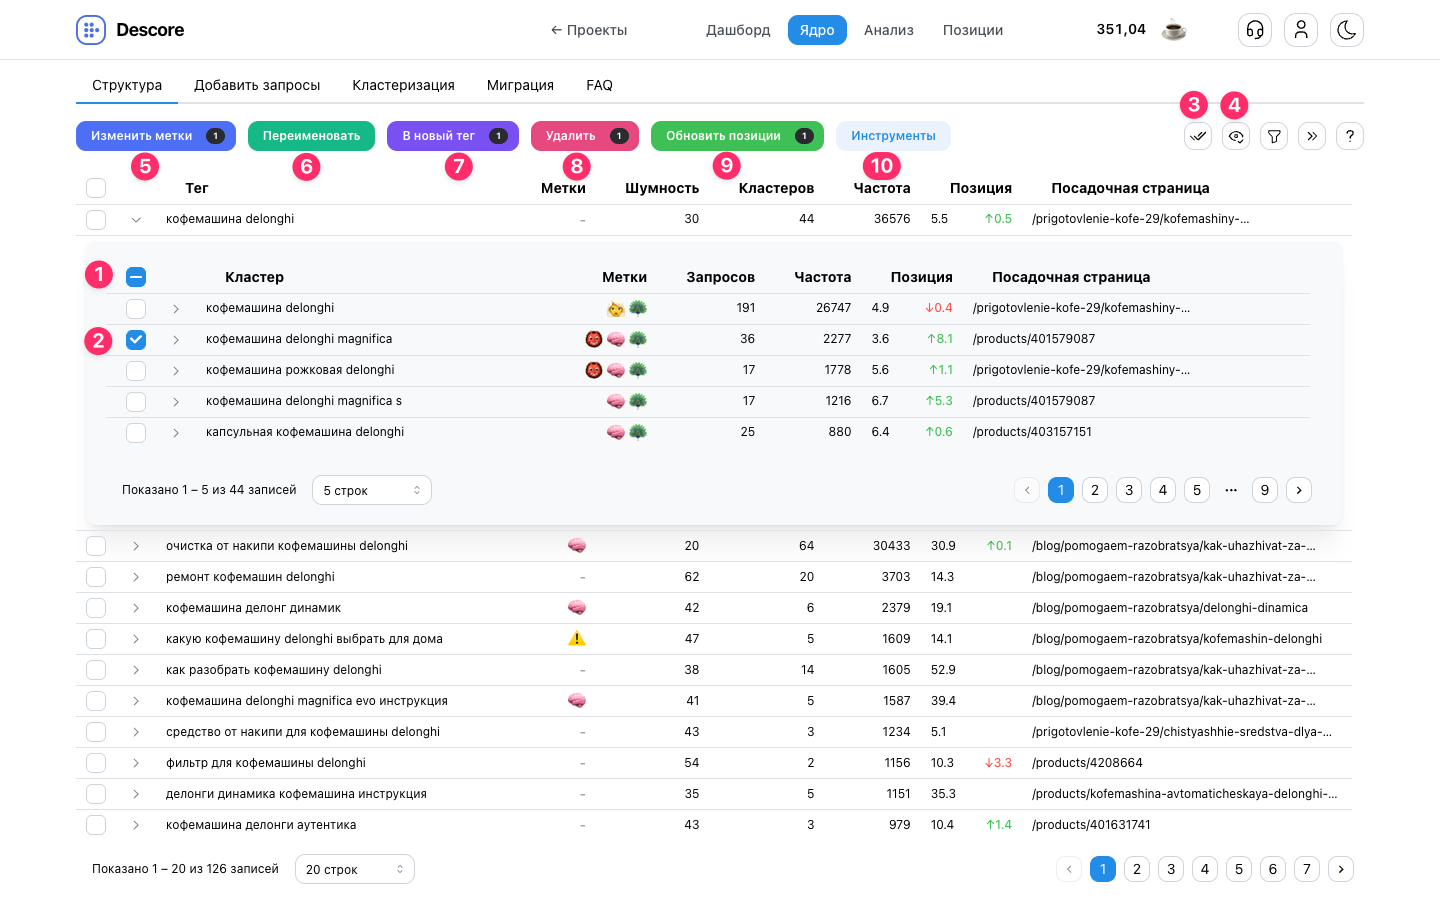Uncheck the кофемашина delonghi magnifica cluster checkbox

(x=136, y=340)
